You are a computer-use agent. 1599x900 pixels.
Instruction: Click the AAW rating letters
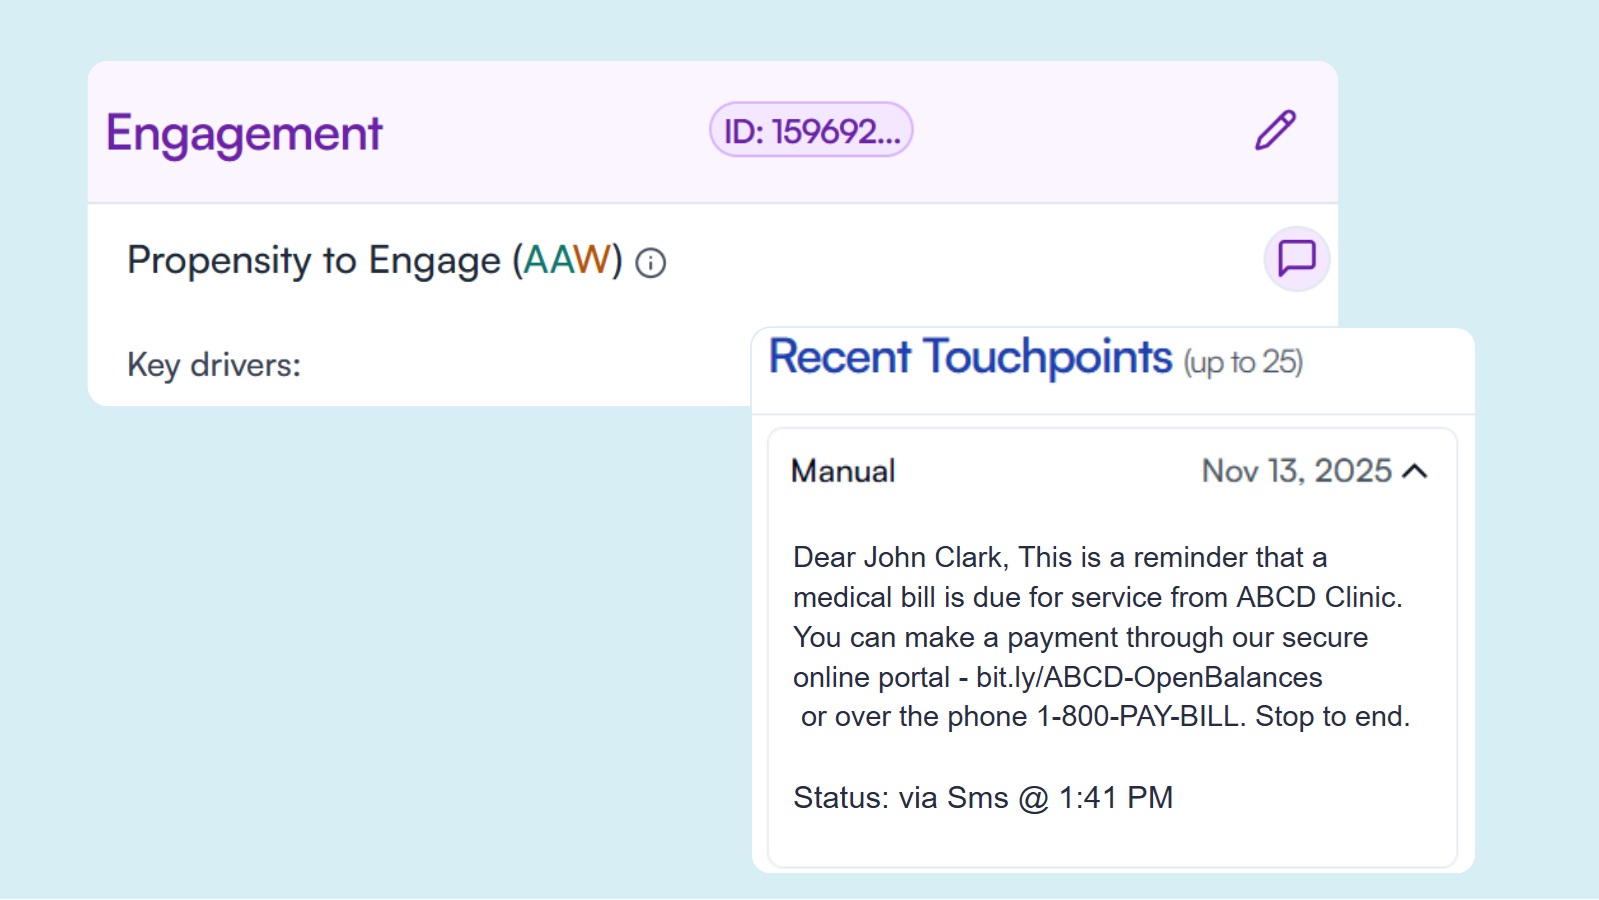567,261
